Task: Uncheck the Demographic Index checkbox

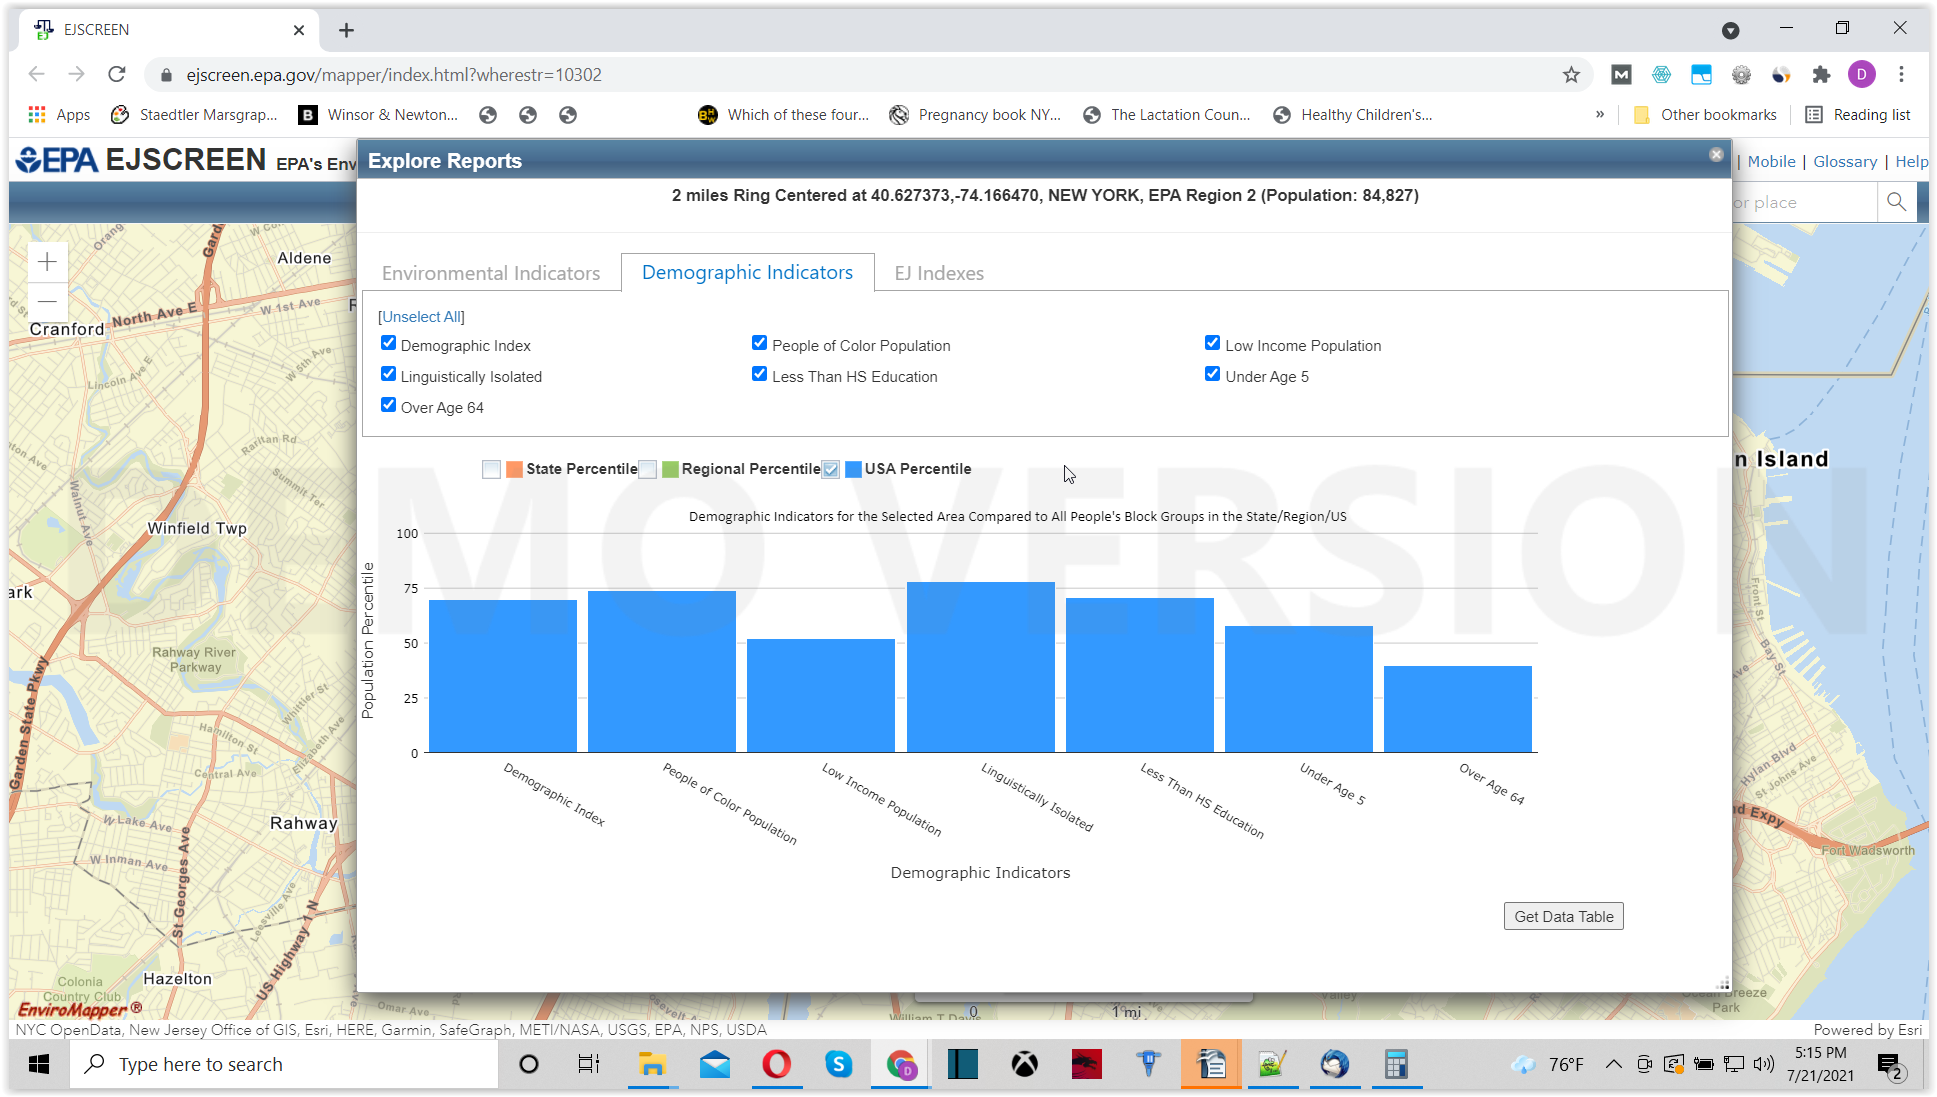Action: 388,343
